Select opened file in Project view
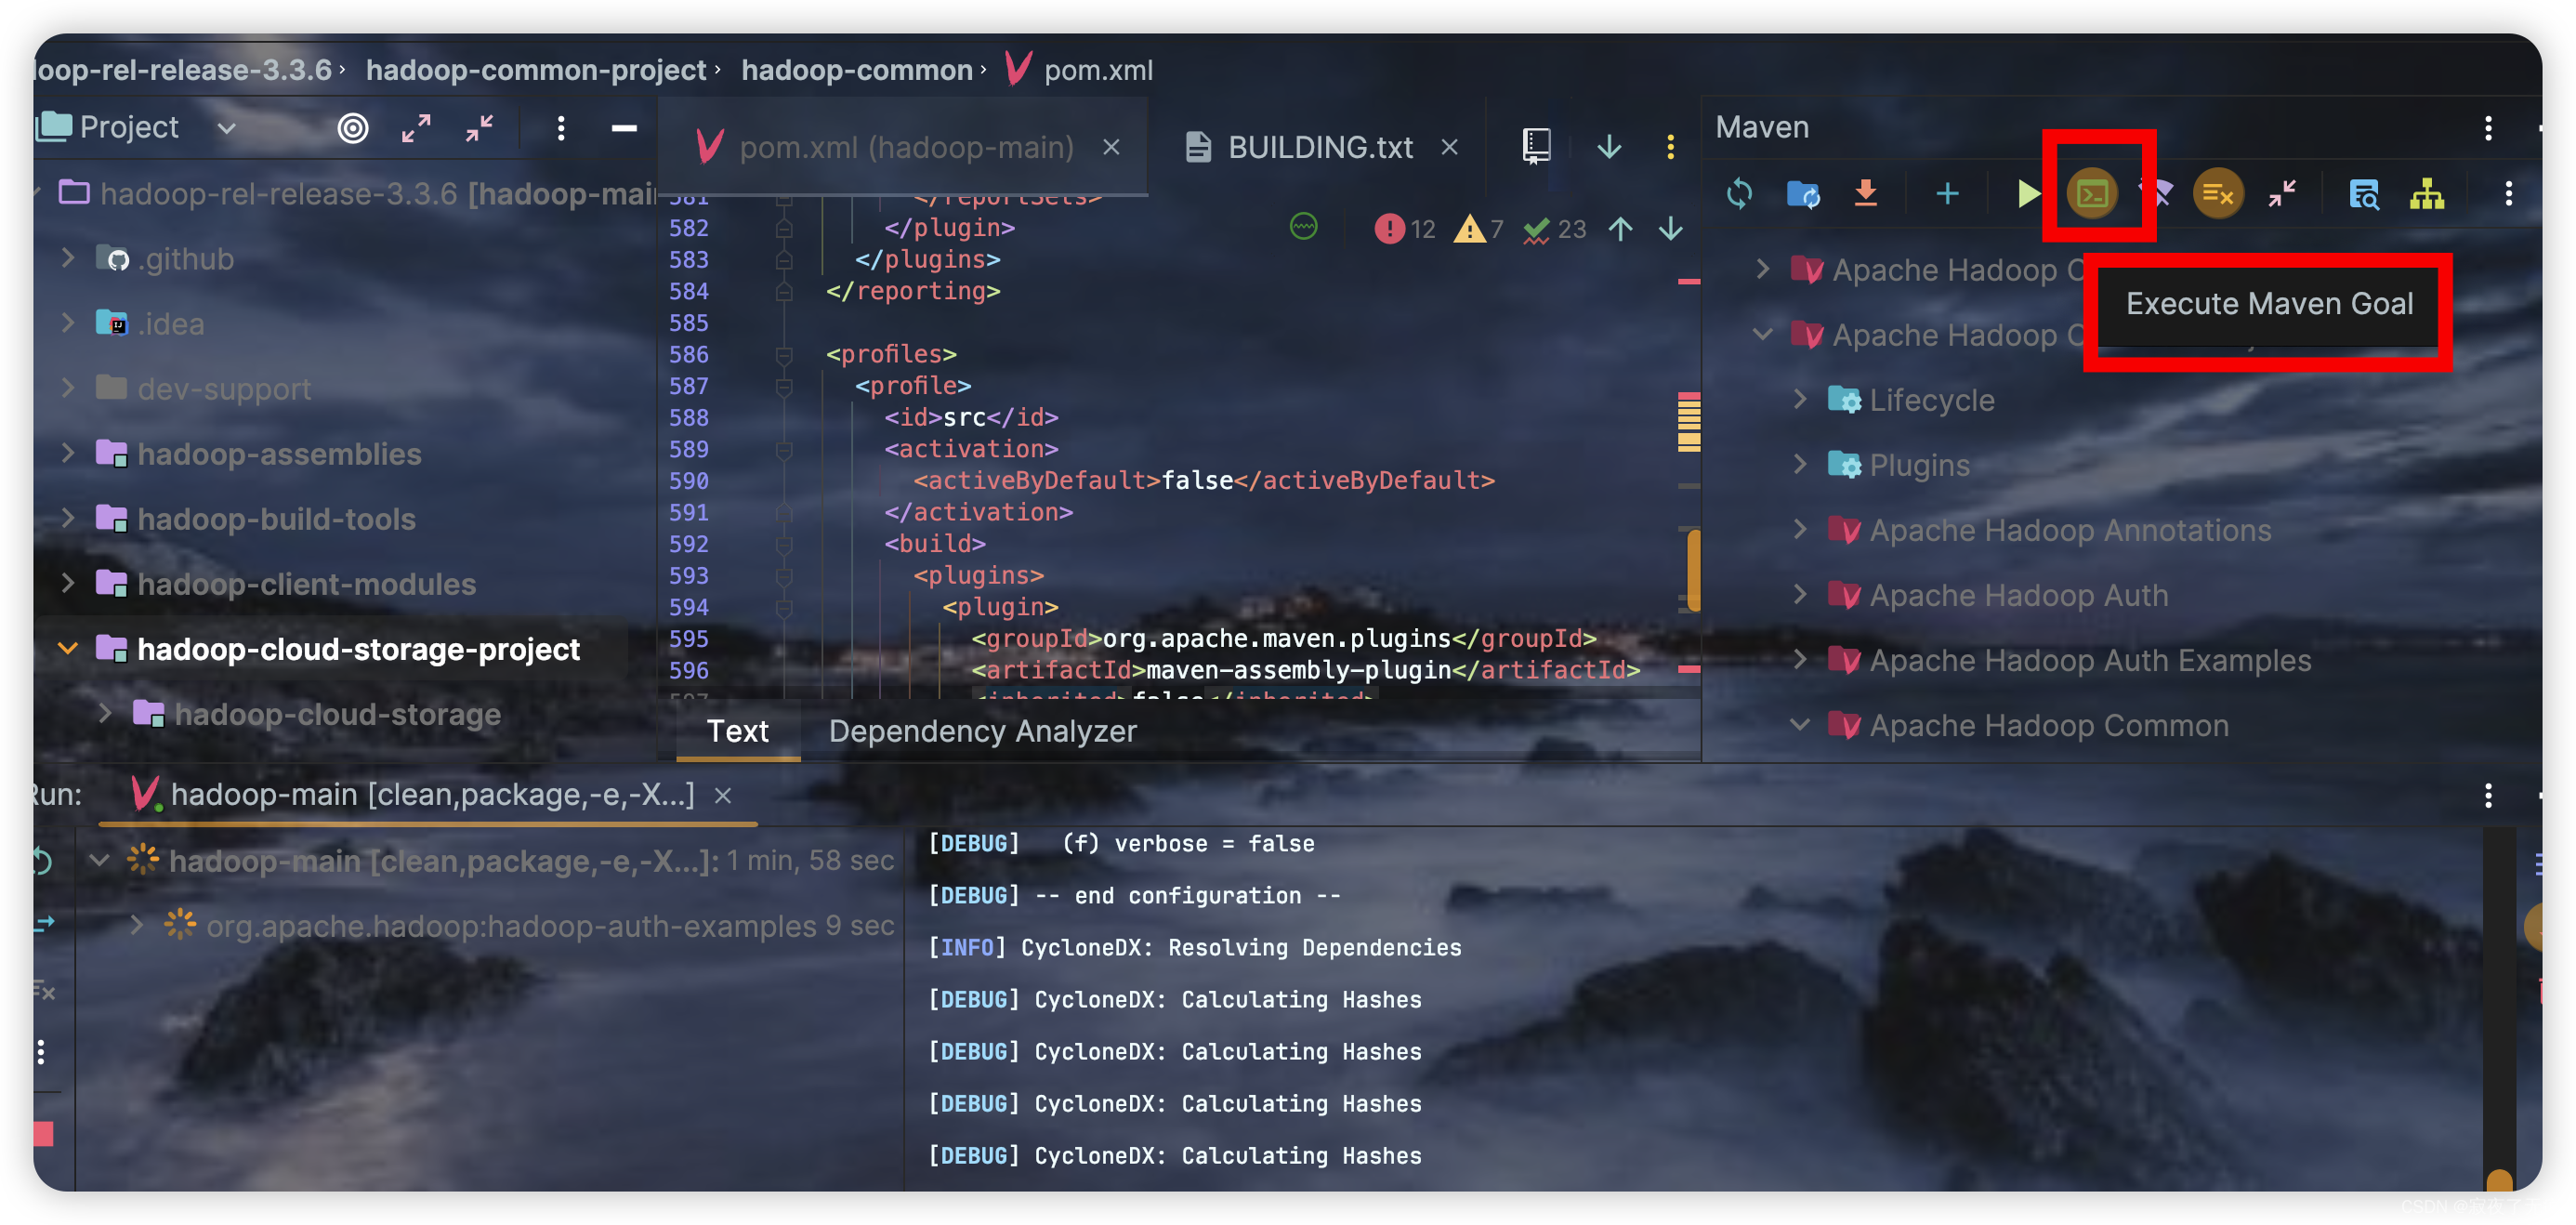This screenshot has height=1225, width=2576. (352, 128)
